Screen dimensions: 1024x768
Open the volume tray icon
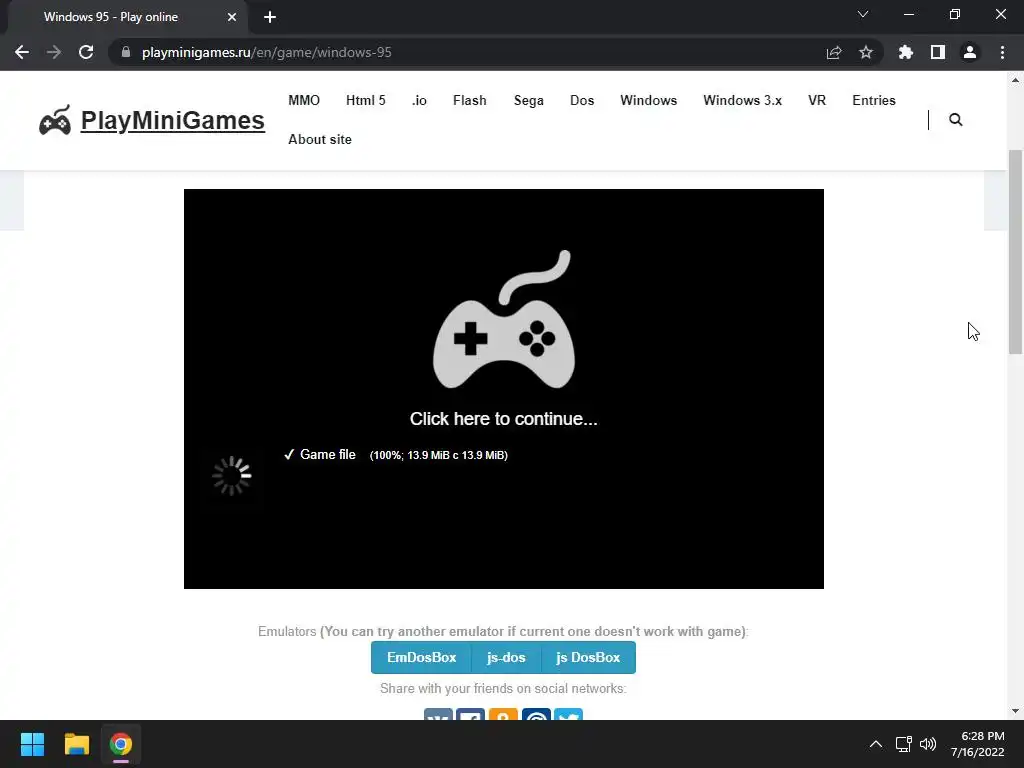928,744
